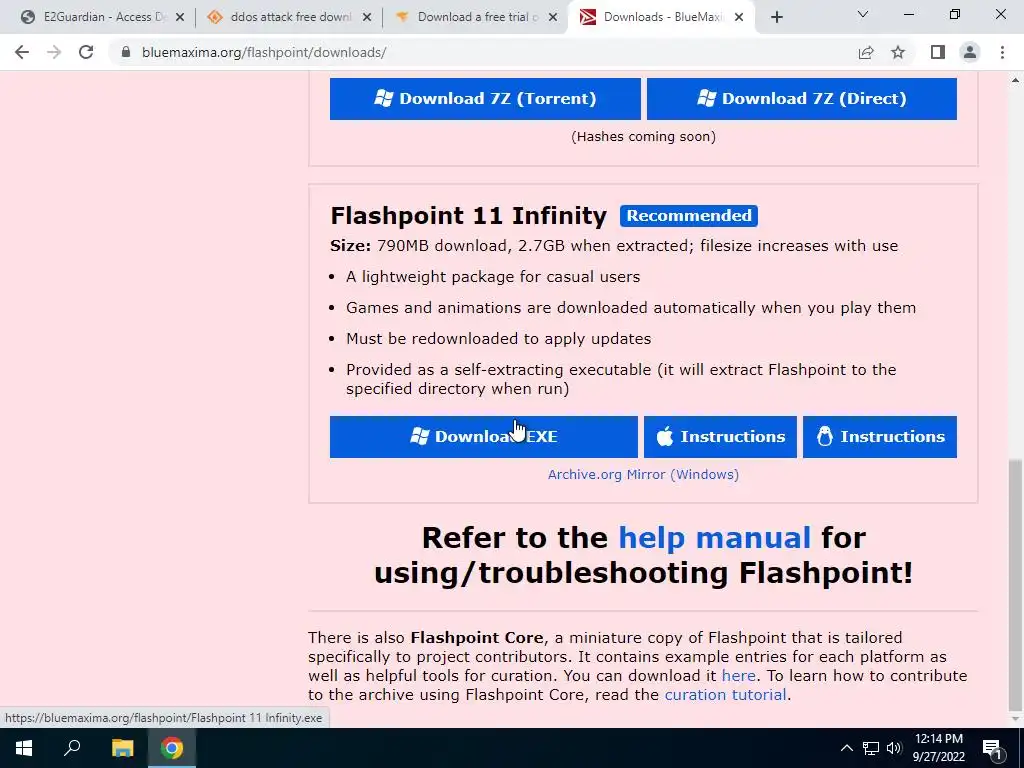Click the Flashpoint 11 Infinity heading

click(468, 216)
